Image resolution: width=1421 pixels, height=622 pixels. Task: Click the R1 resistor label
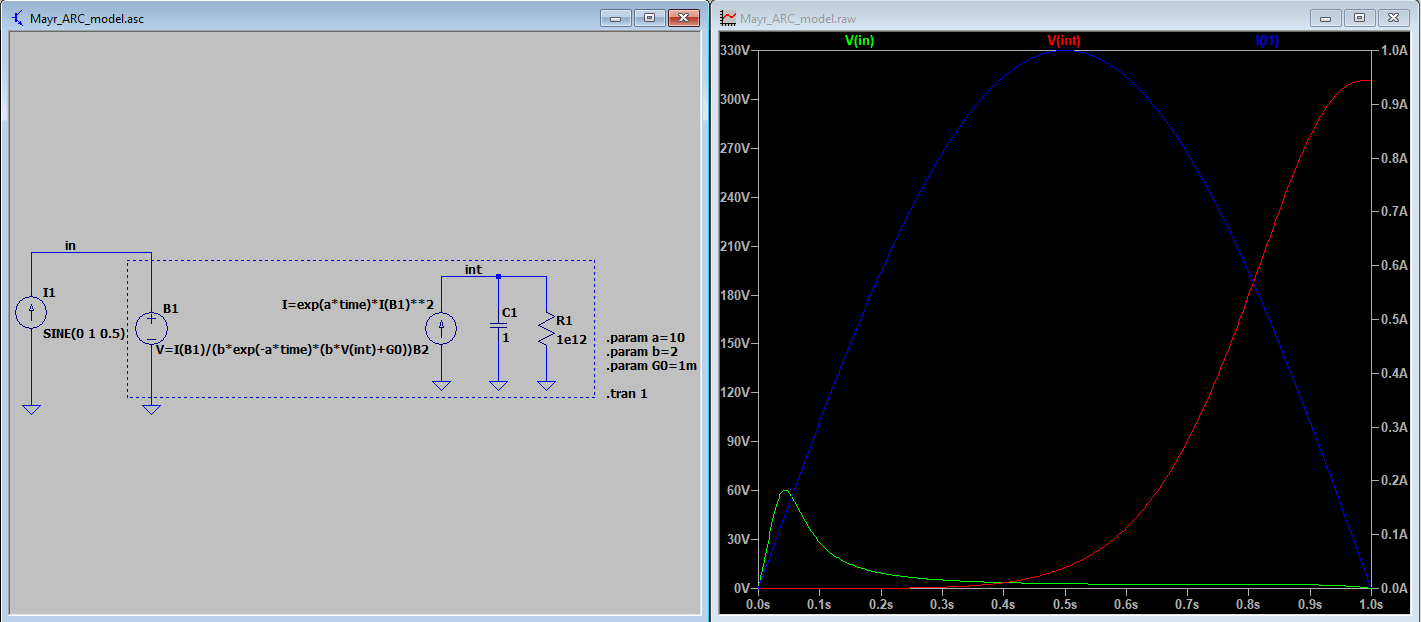[564, 321]
